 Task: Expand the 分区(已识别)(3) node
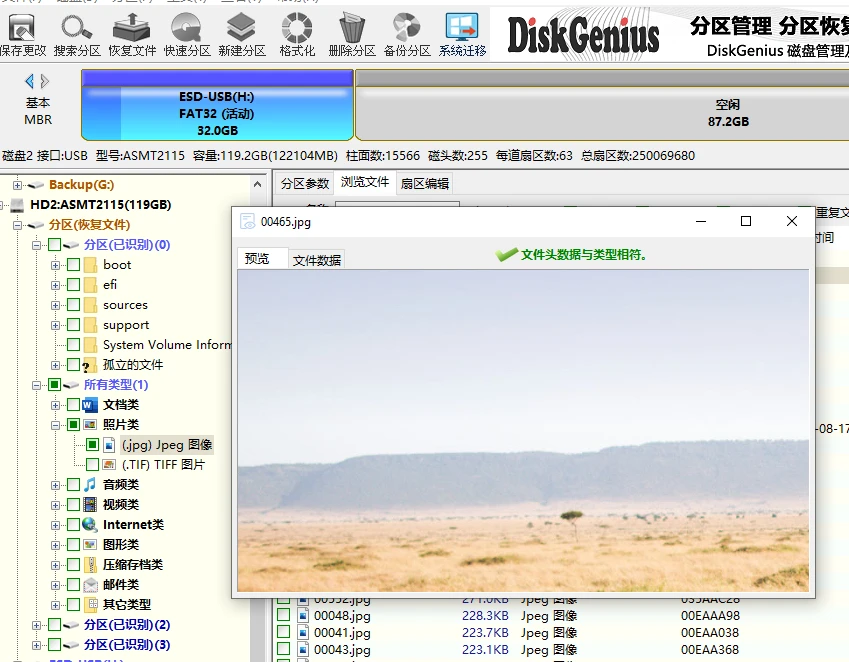click(x=36, y=645)
